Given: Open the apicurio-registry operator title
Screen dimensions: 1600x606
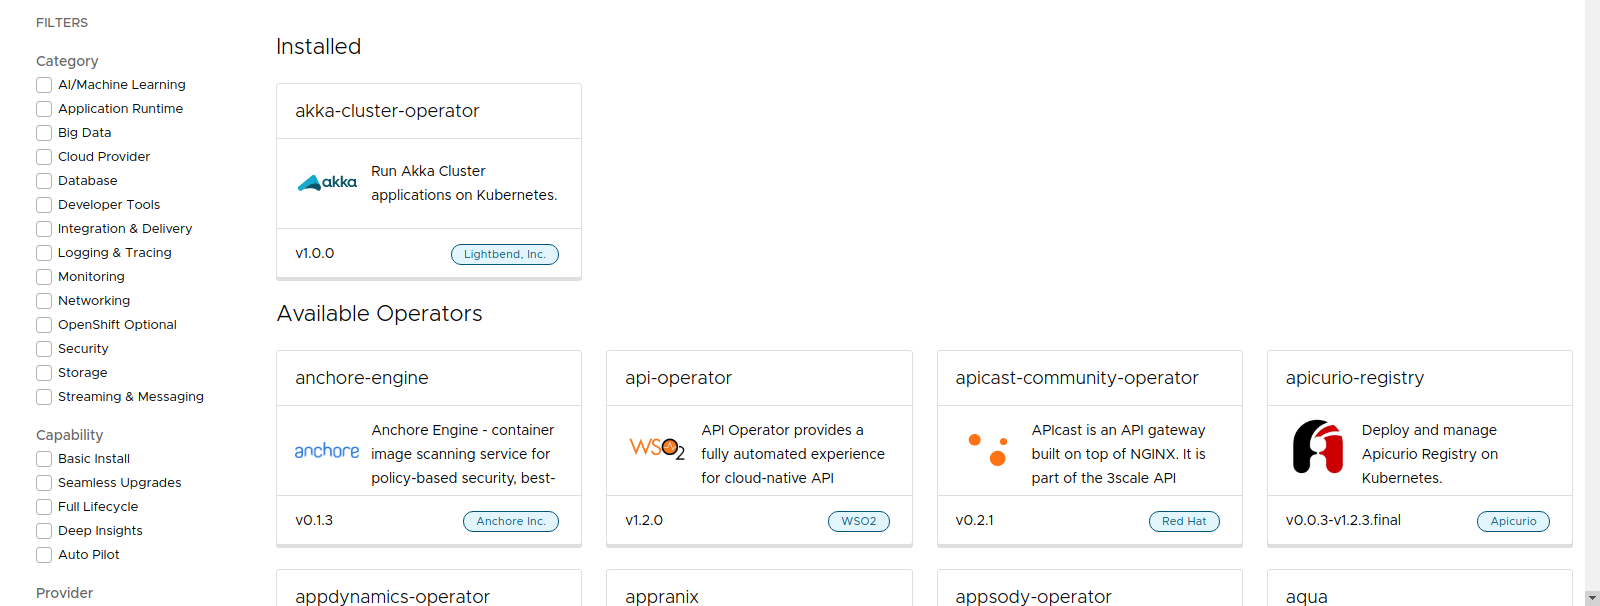Looking at the screenshot, I should (1354, 378).
